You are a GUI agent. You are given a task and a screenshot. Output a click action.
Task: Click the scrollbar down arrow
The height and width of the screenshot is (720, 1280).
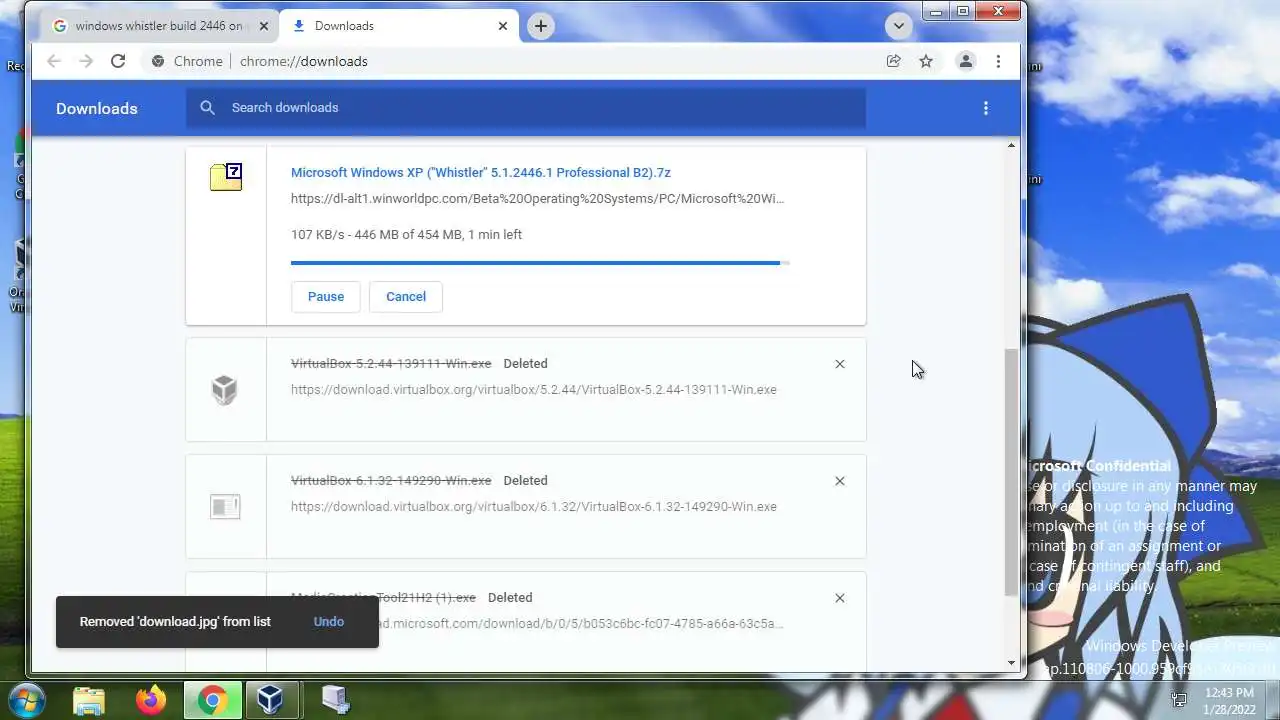[1011, 663]
